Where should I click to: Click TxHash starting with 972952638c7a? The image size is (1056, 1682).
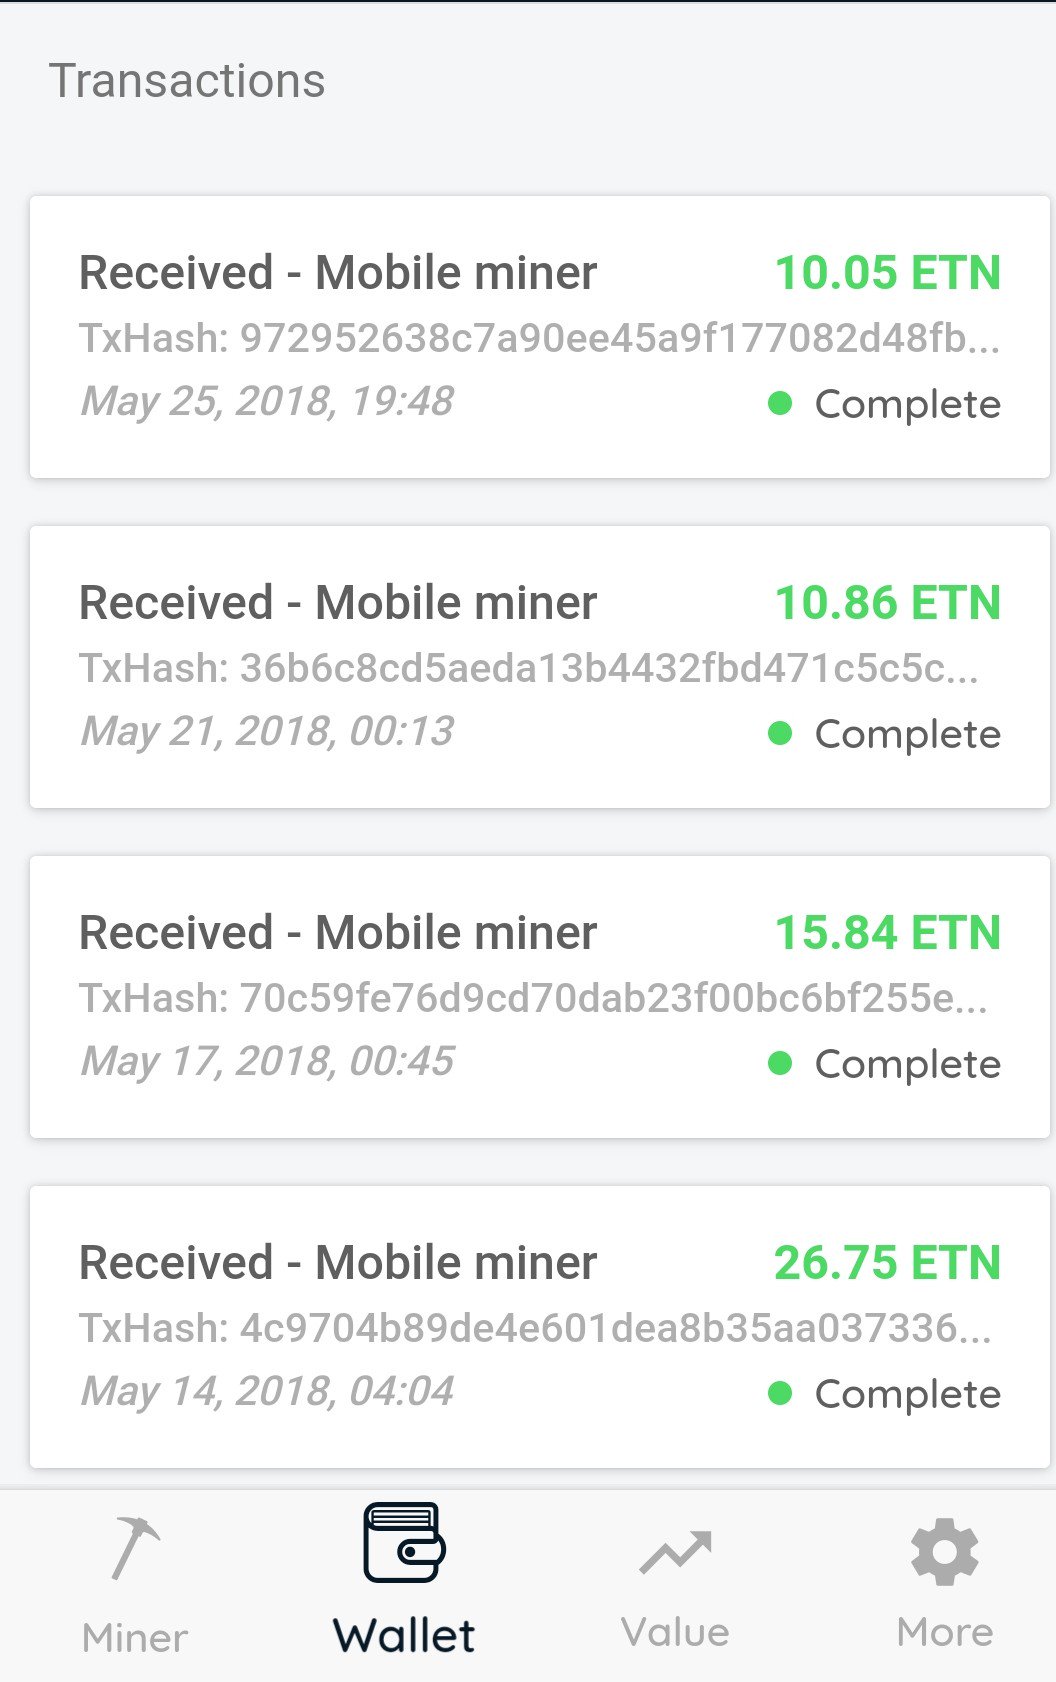click(x=539, y=339)
